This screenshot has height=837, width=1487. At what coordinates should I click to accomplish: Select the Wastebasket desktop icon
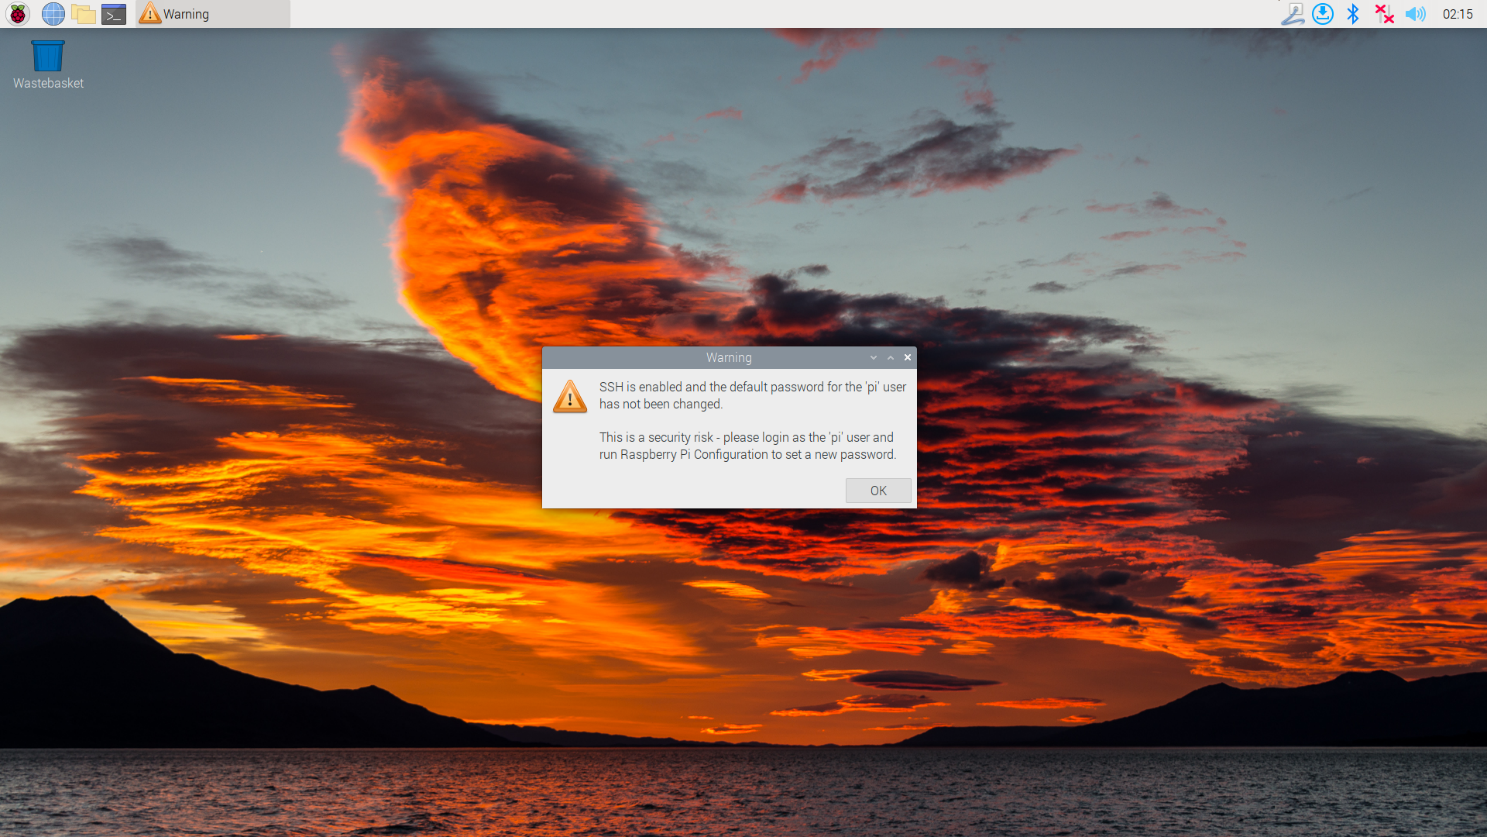[48, 58]
